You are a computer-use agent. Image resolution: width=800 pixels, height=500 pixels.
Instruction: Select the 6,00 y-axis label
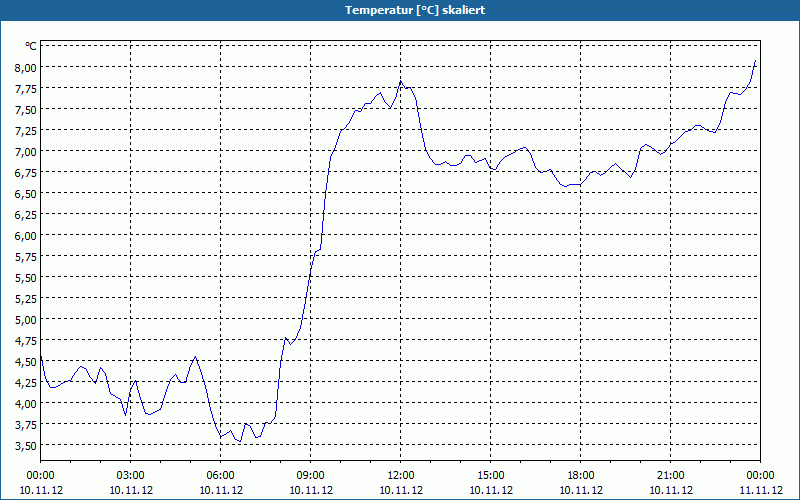click(x=26, y=236)
